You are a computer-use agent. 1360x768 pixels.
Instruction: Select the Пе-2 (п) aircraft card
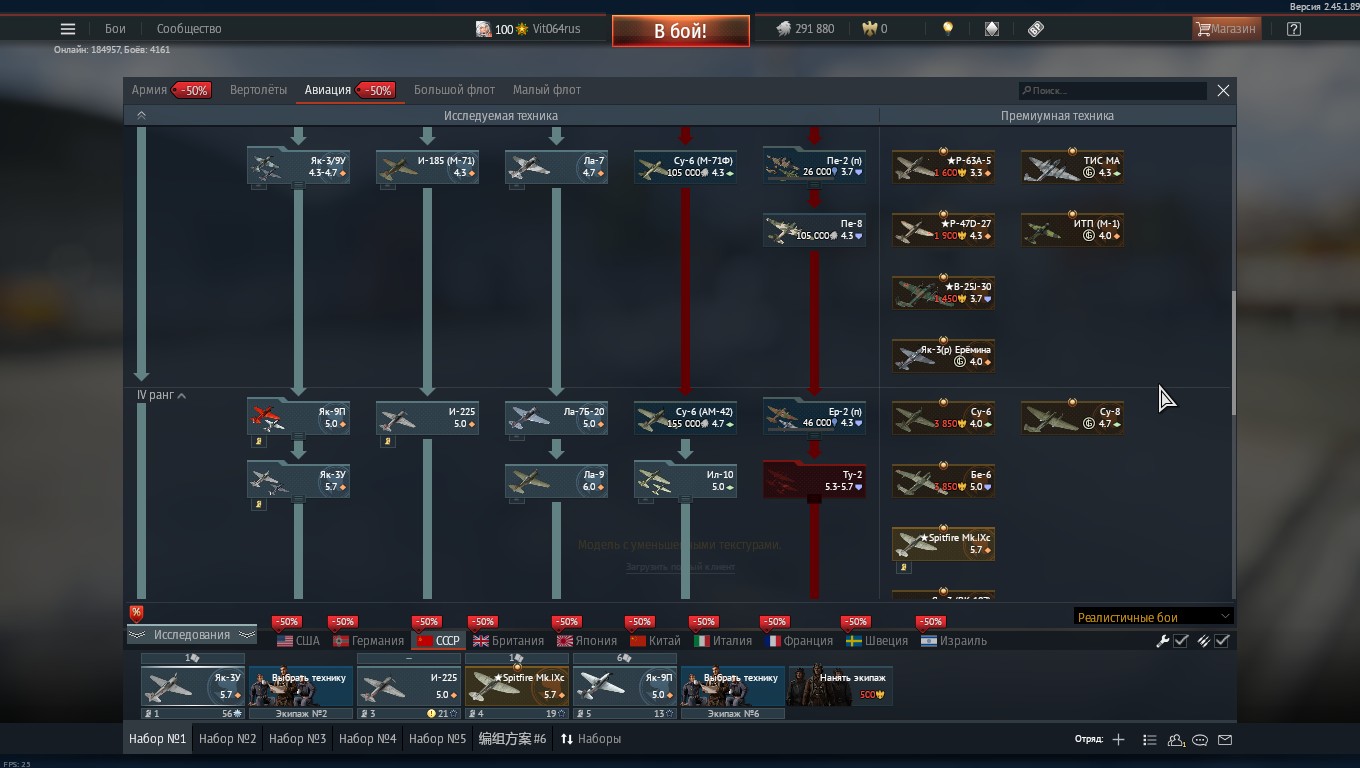click(x=814, y=166)
